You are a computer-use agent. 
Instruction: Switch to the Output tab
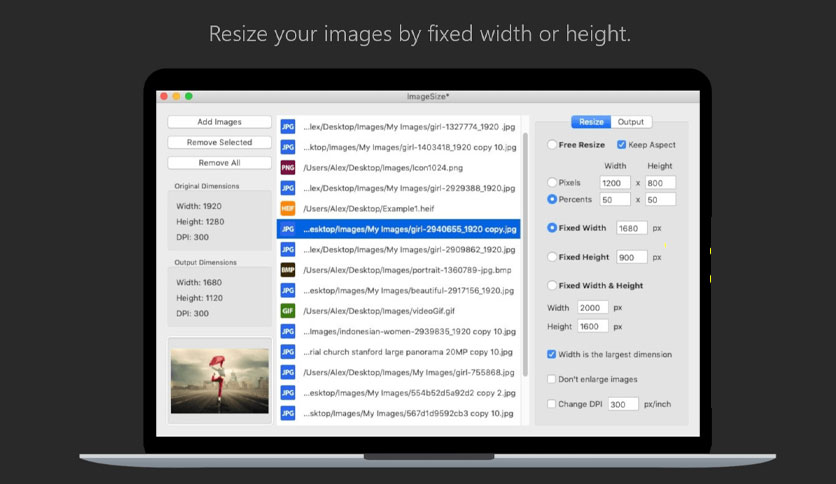631,122
